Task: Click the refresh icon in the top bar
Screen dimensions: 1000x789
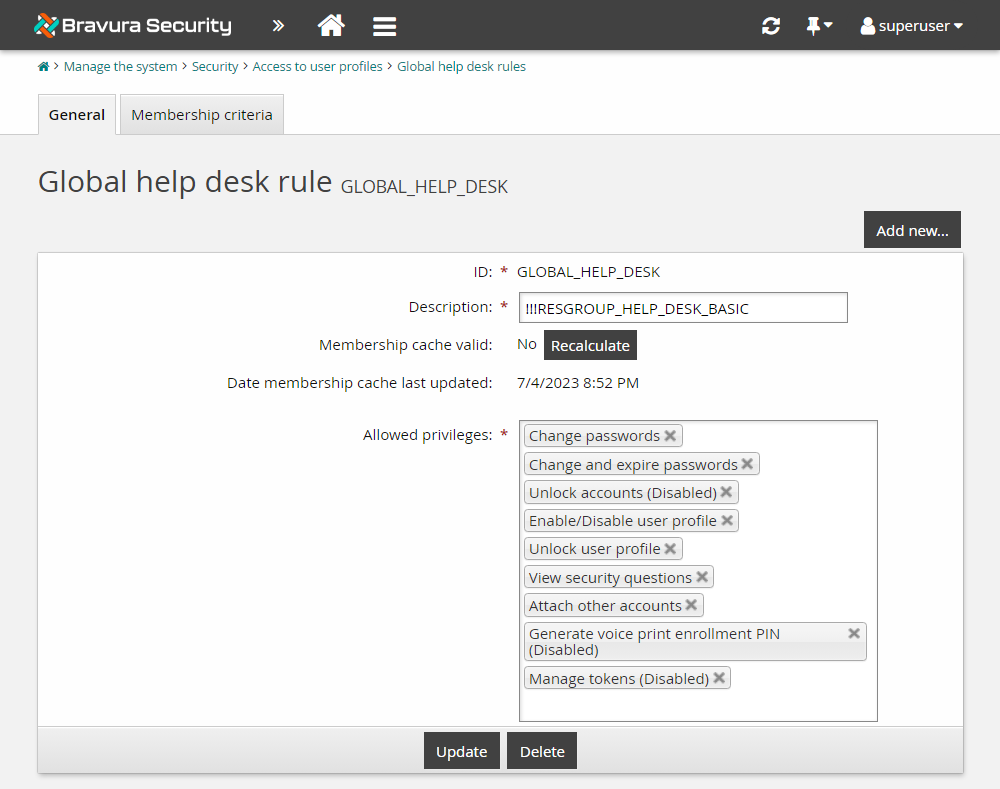Action: click(770, 25)
